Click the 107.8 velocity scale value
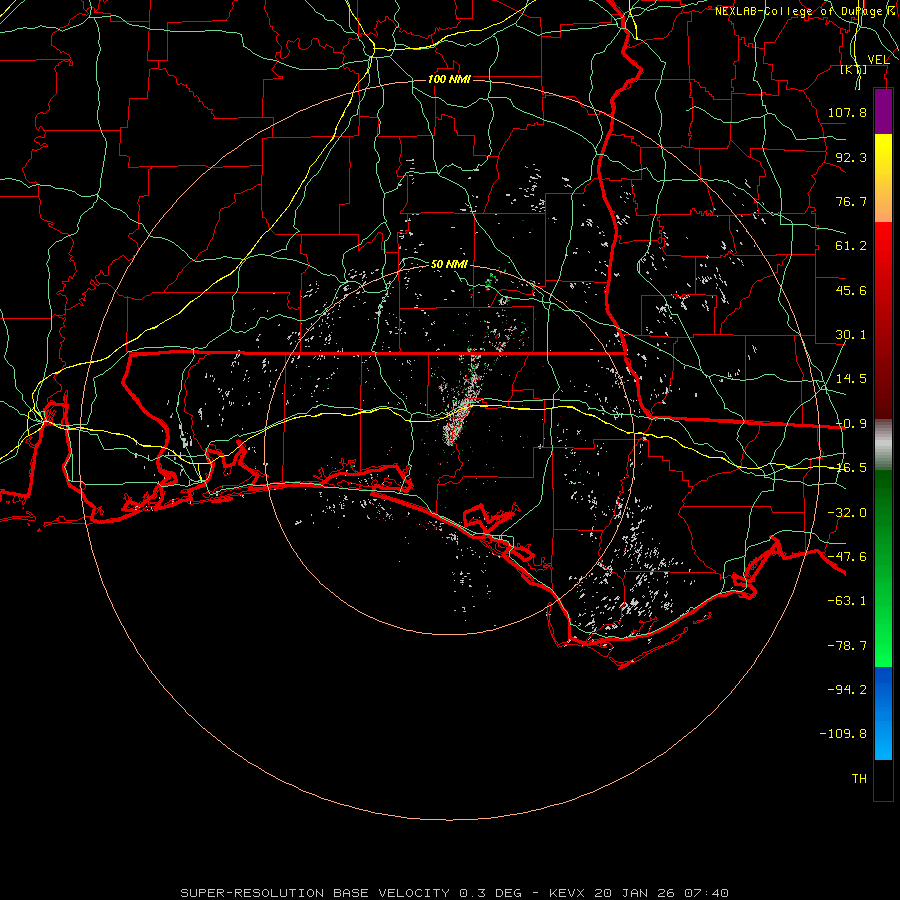 tap(847, 112)
